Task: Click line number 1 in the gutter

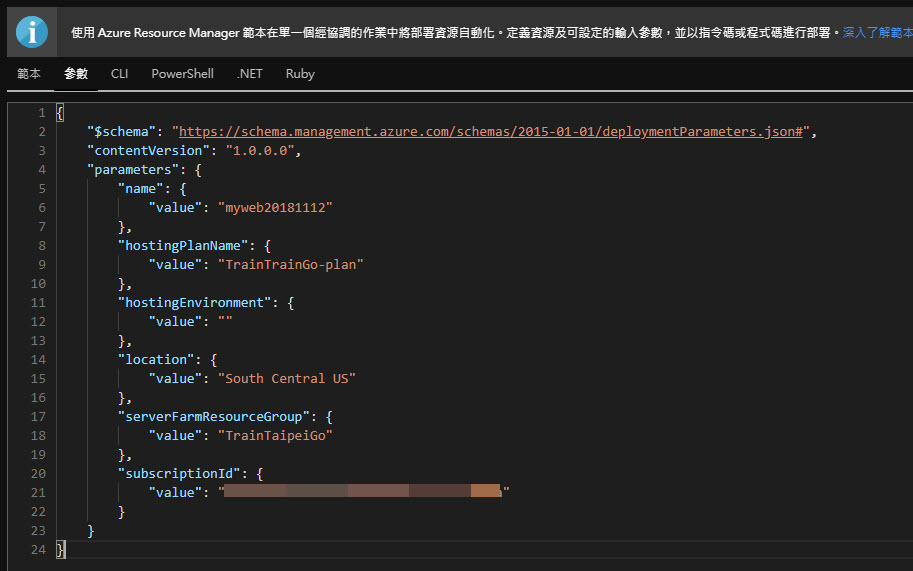Action: pyautogui.click(x=41, y=113)
